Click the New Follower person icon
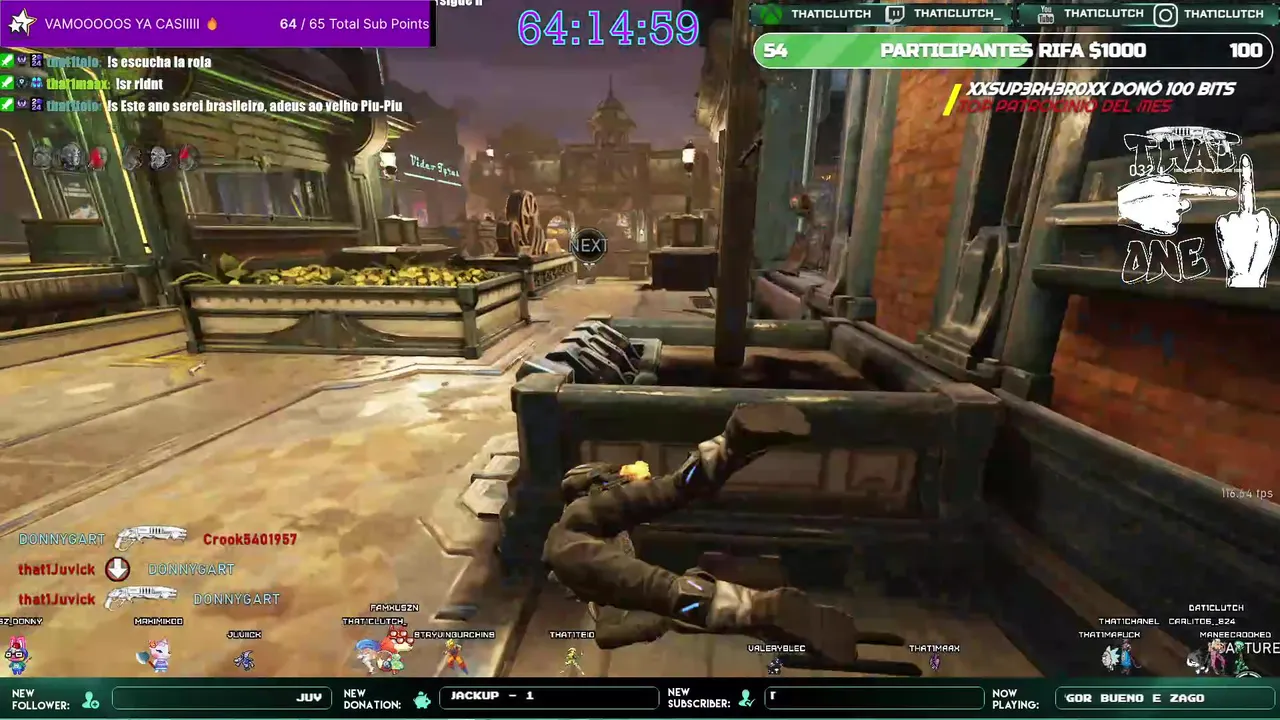Screen dimensions: 1280x720 [x=91, y=700]
